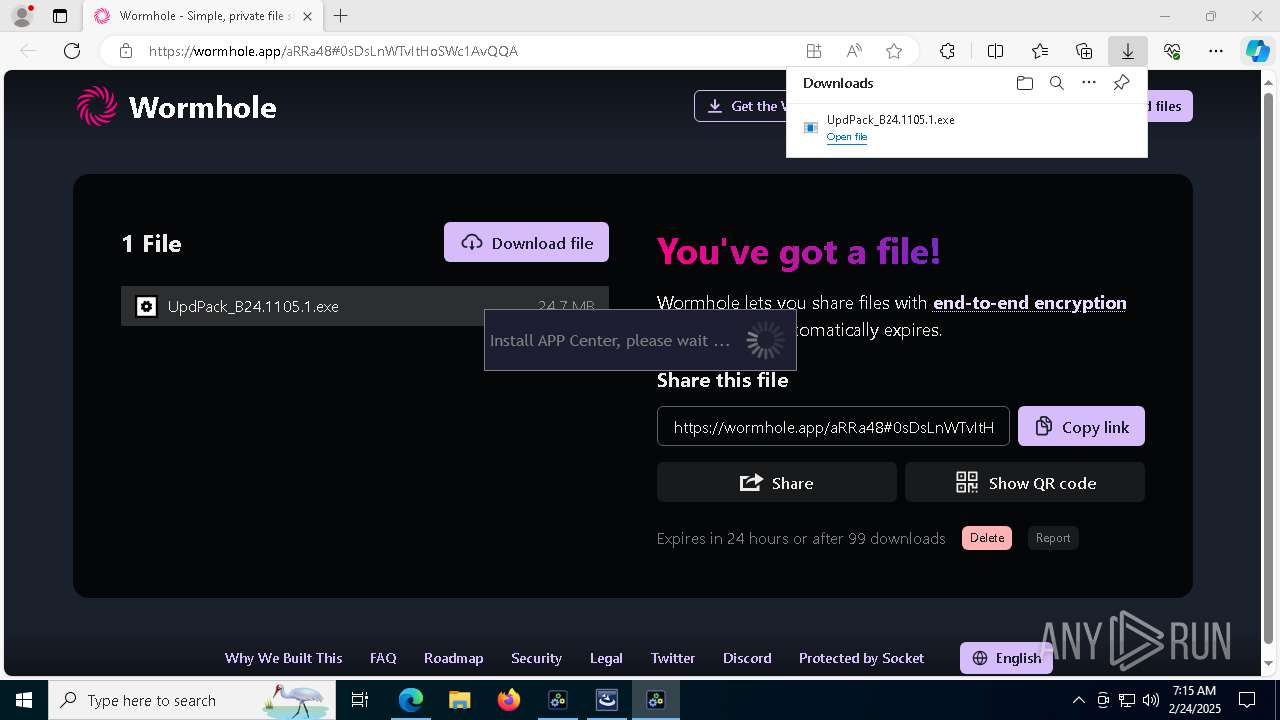Open Microsoft Edge from taskbar
The height and width of the screenshot is (720, 1280).
411,700
